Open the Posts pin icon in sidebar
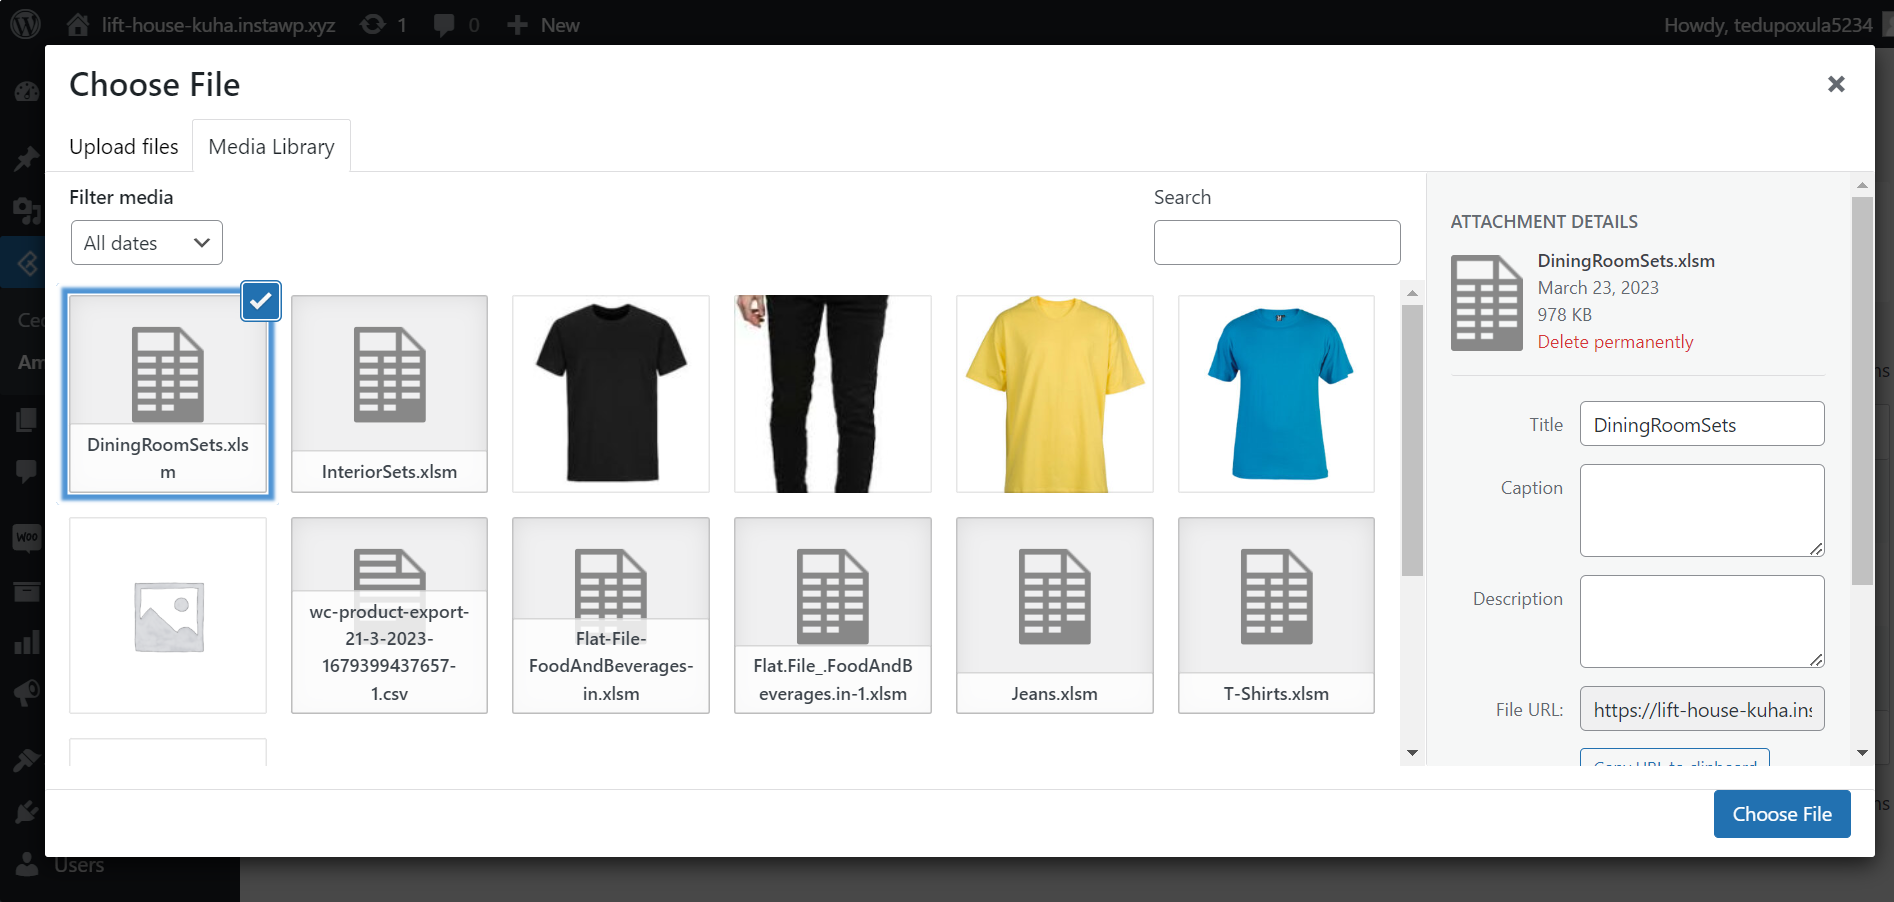The height and width of the screenshot is (902, 1894). tap(27, 158)
